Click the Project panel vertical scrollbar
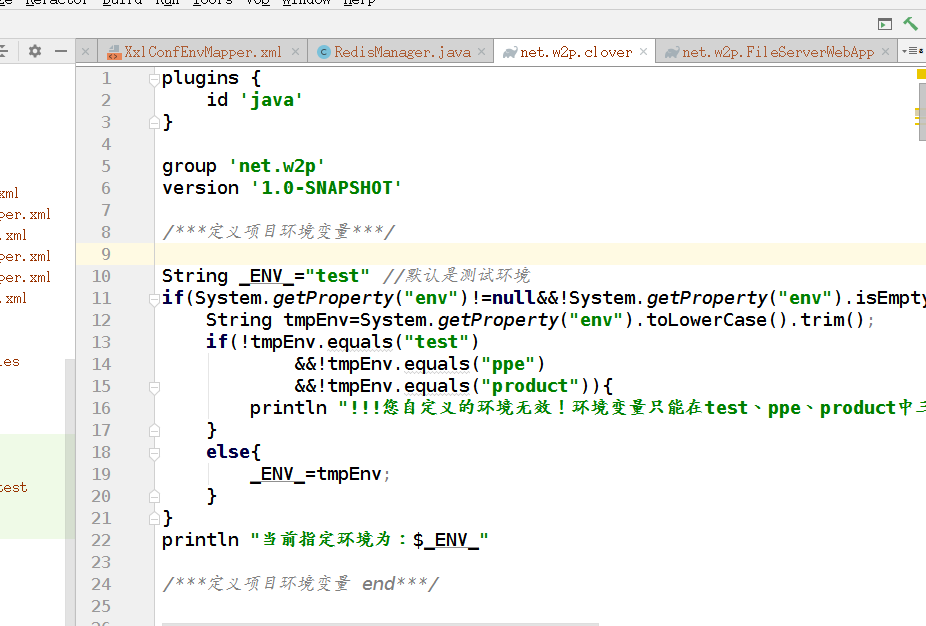The width and height of the screenshot is (926, 626). click(70, 492)
